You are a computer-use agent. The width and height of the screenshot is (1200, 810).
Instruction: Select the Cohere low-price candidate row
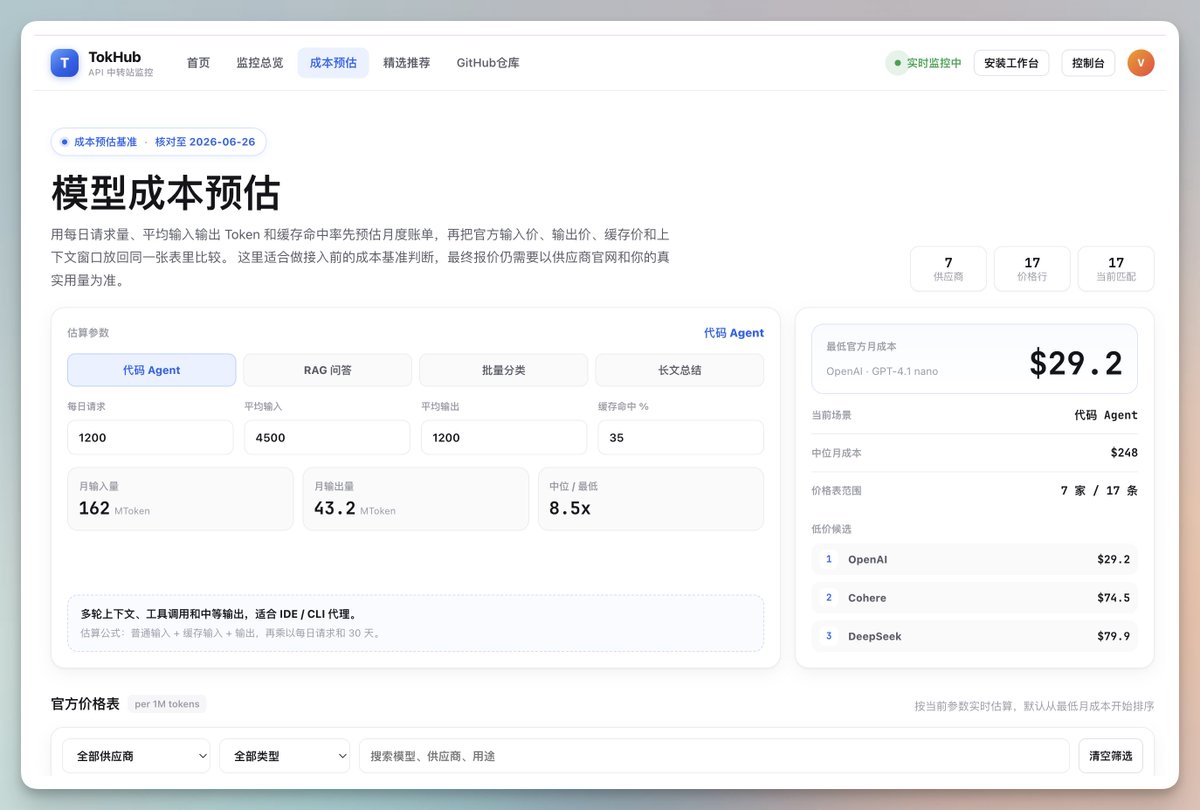(x=974, y=598)
